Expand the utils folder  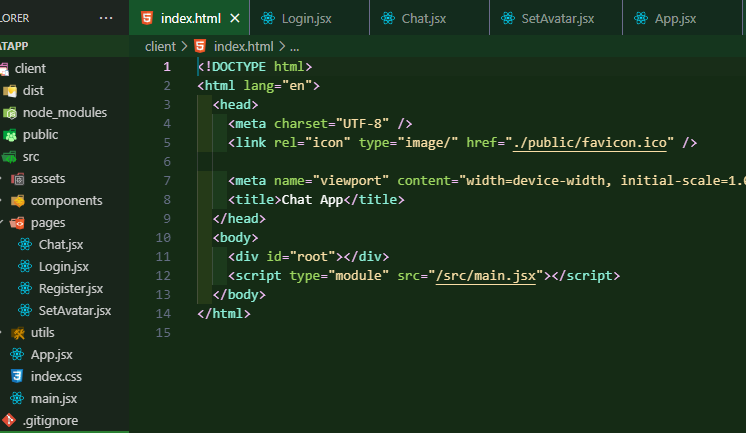(43, 333)
